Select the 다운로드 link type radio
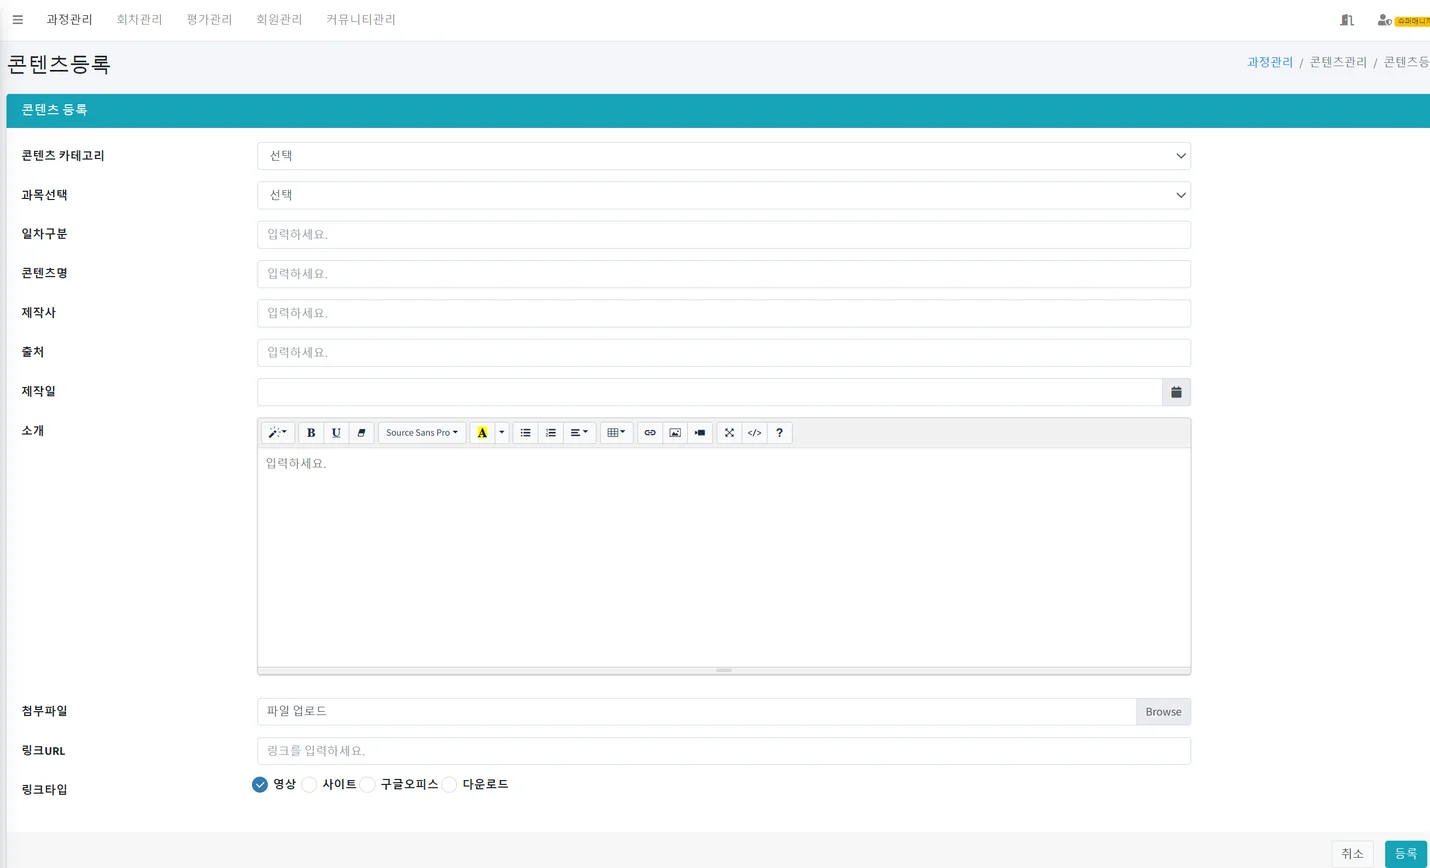The image size is (1430, 868). click(x=449, y=785)
